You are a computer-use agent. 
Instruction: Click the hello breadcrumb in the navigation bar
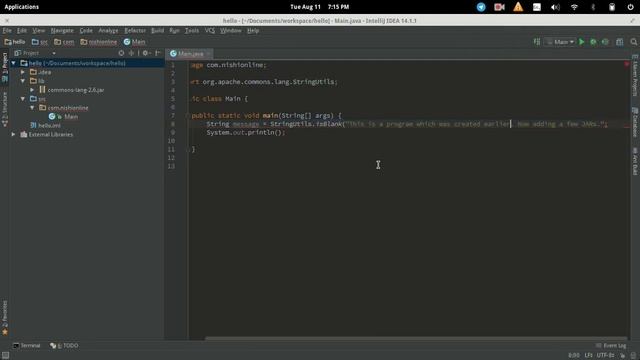pos(15,42)
